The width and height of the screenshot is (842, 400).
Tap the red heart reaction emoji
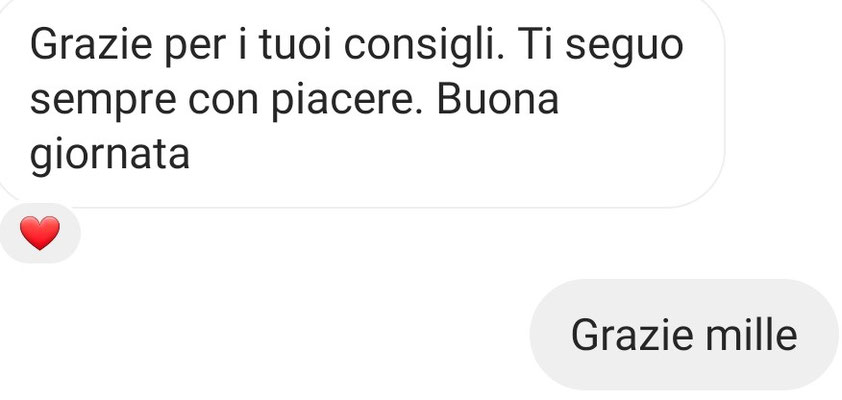click(40, 233)
